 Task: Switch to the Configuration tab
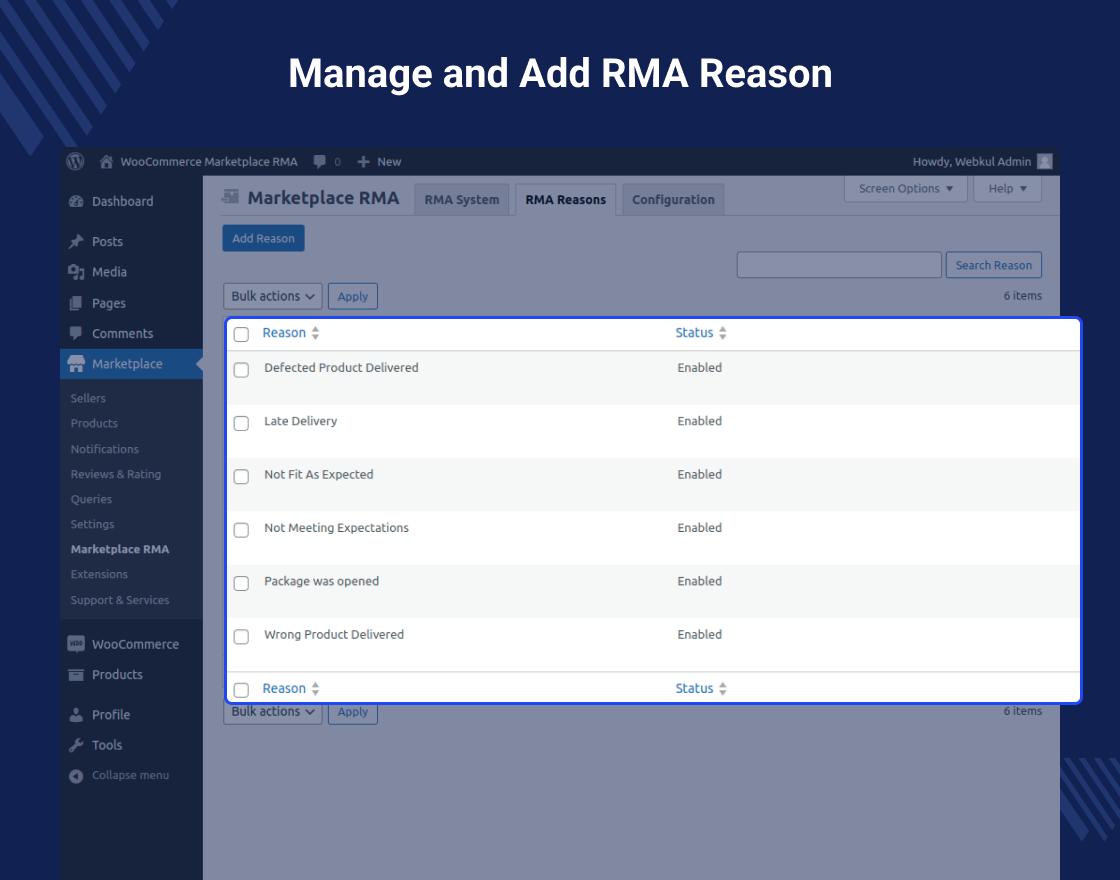[672, 199]
